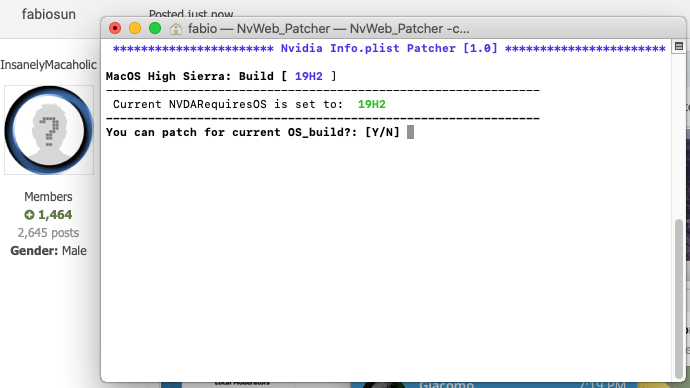This screenshot has width=690, height=388.
Task: Click the [Y/N] prompt cursor
Action: [410, 132]
